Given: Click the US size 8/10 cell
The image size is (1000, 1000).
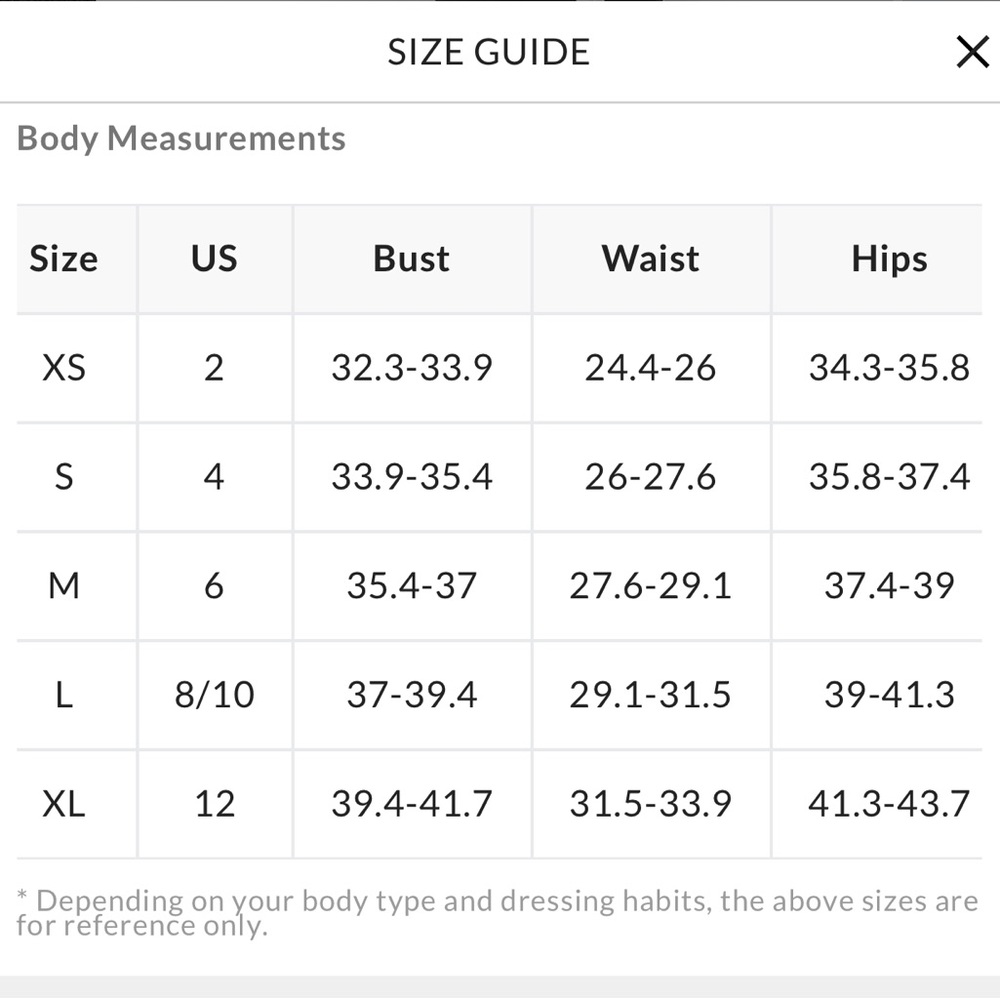Looking at the screenshot, I should click(214, 695).
